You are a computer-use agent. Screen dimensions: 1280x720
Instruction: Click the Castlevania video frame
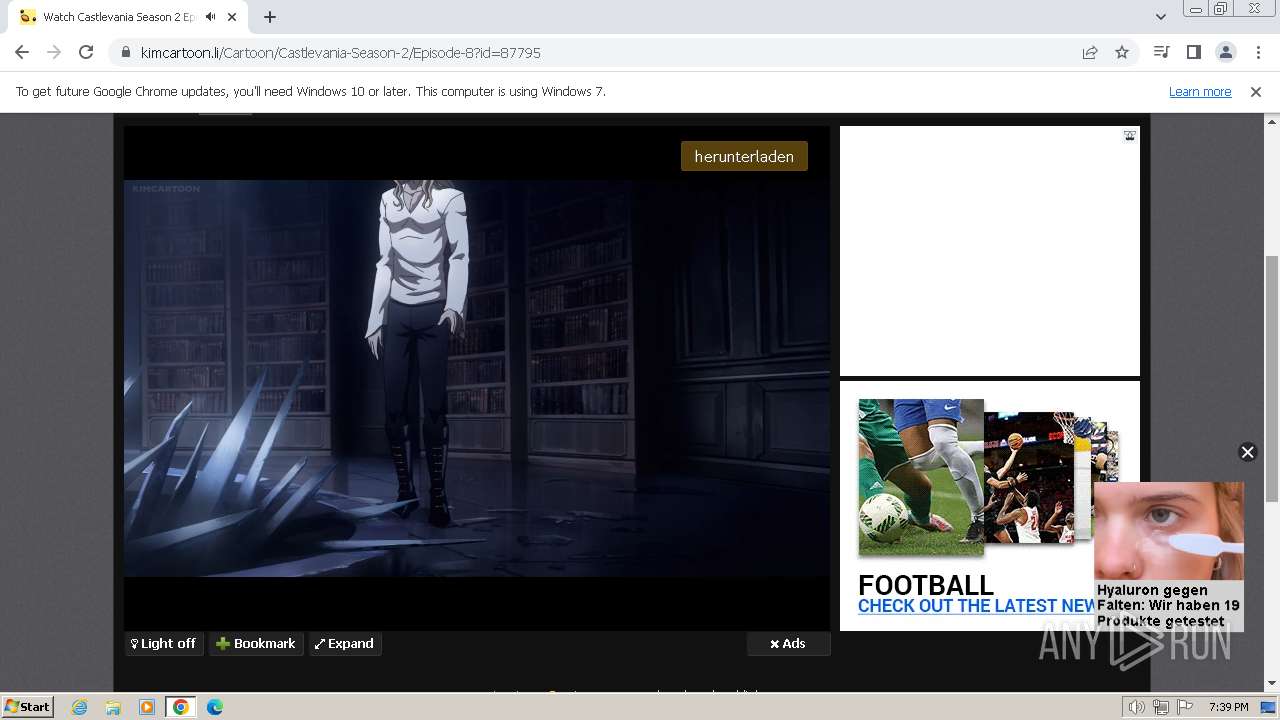(477, 378)
